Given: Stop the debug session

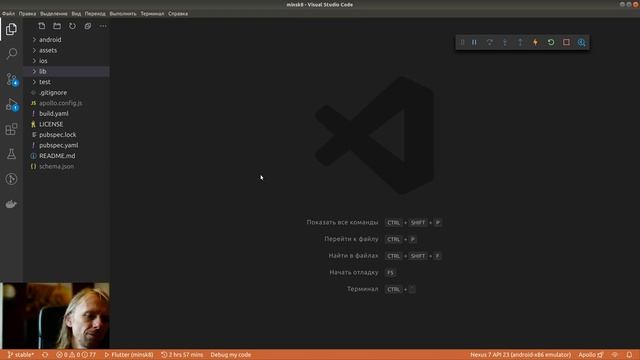Looking at the screenshot, I should [x=566, y=42].
